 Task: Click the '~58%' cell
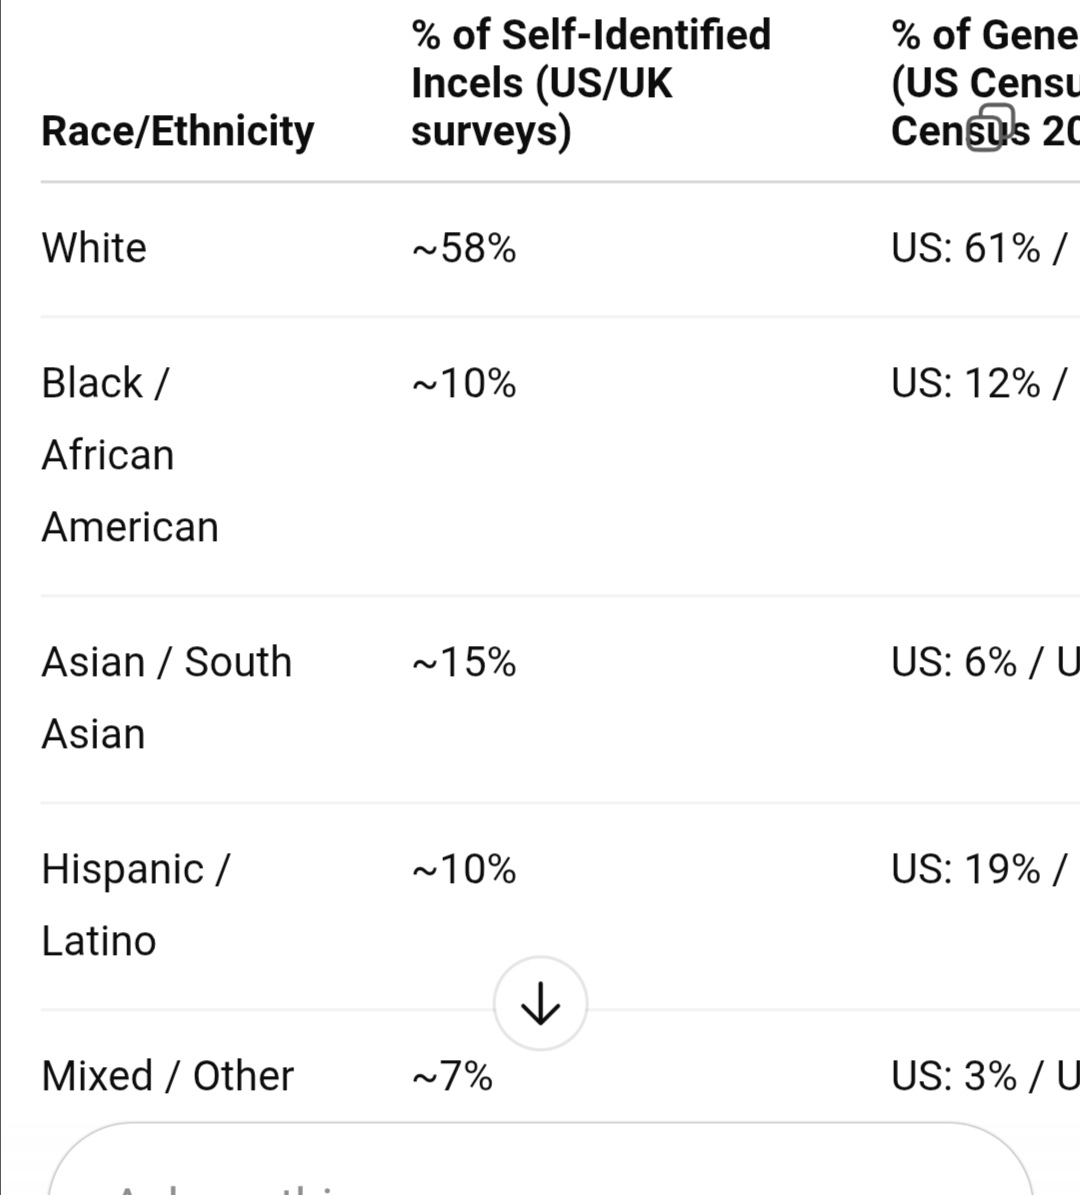click(x=464, y=248)
